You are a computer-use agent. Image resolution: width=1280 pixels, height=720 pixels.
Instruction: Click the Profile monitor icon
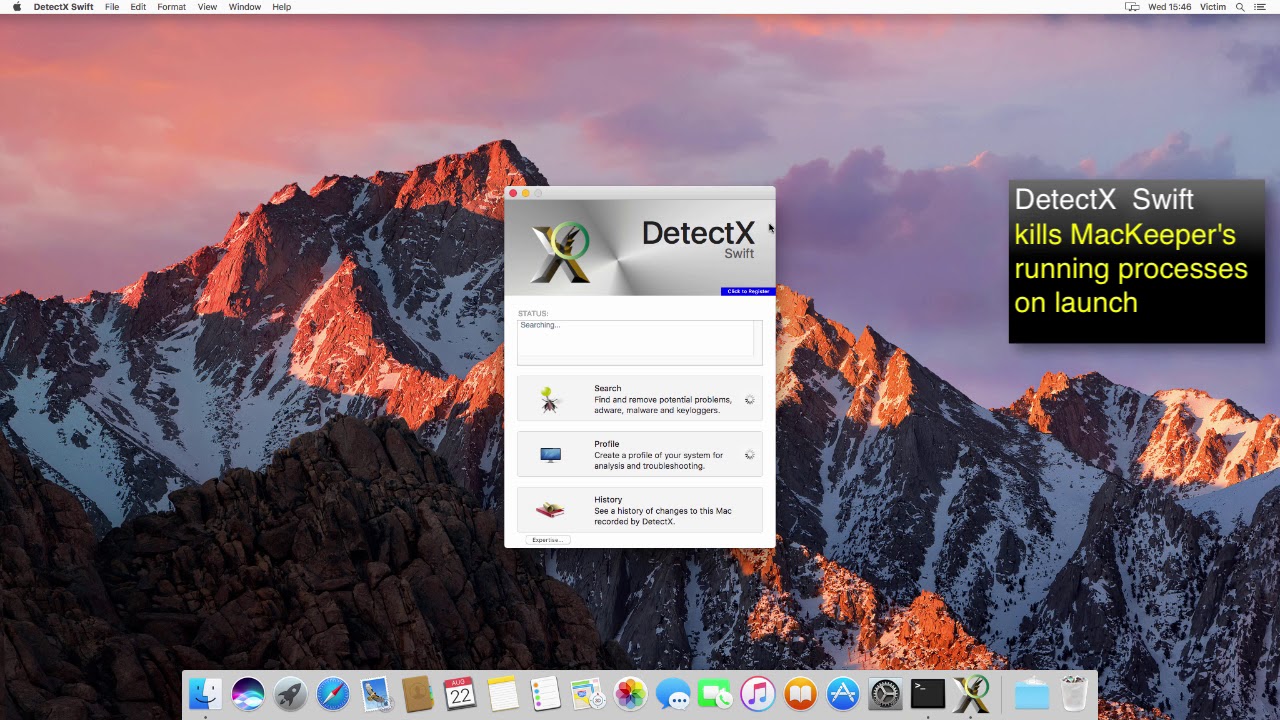point(550,455)
